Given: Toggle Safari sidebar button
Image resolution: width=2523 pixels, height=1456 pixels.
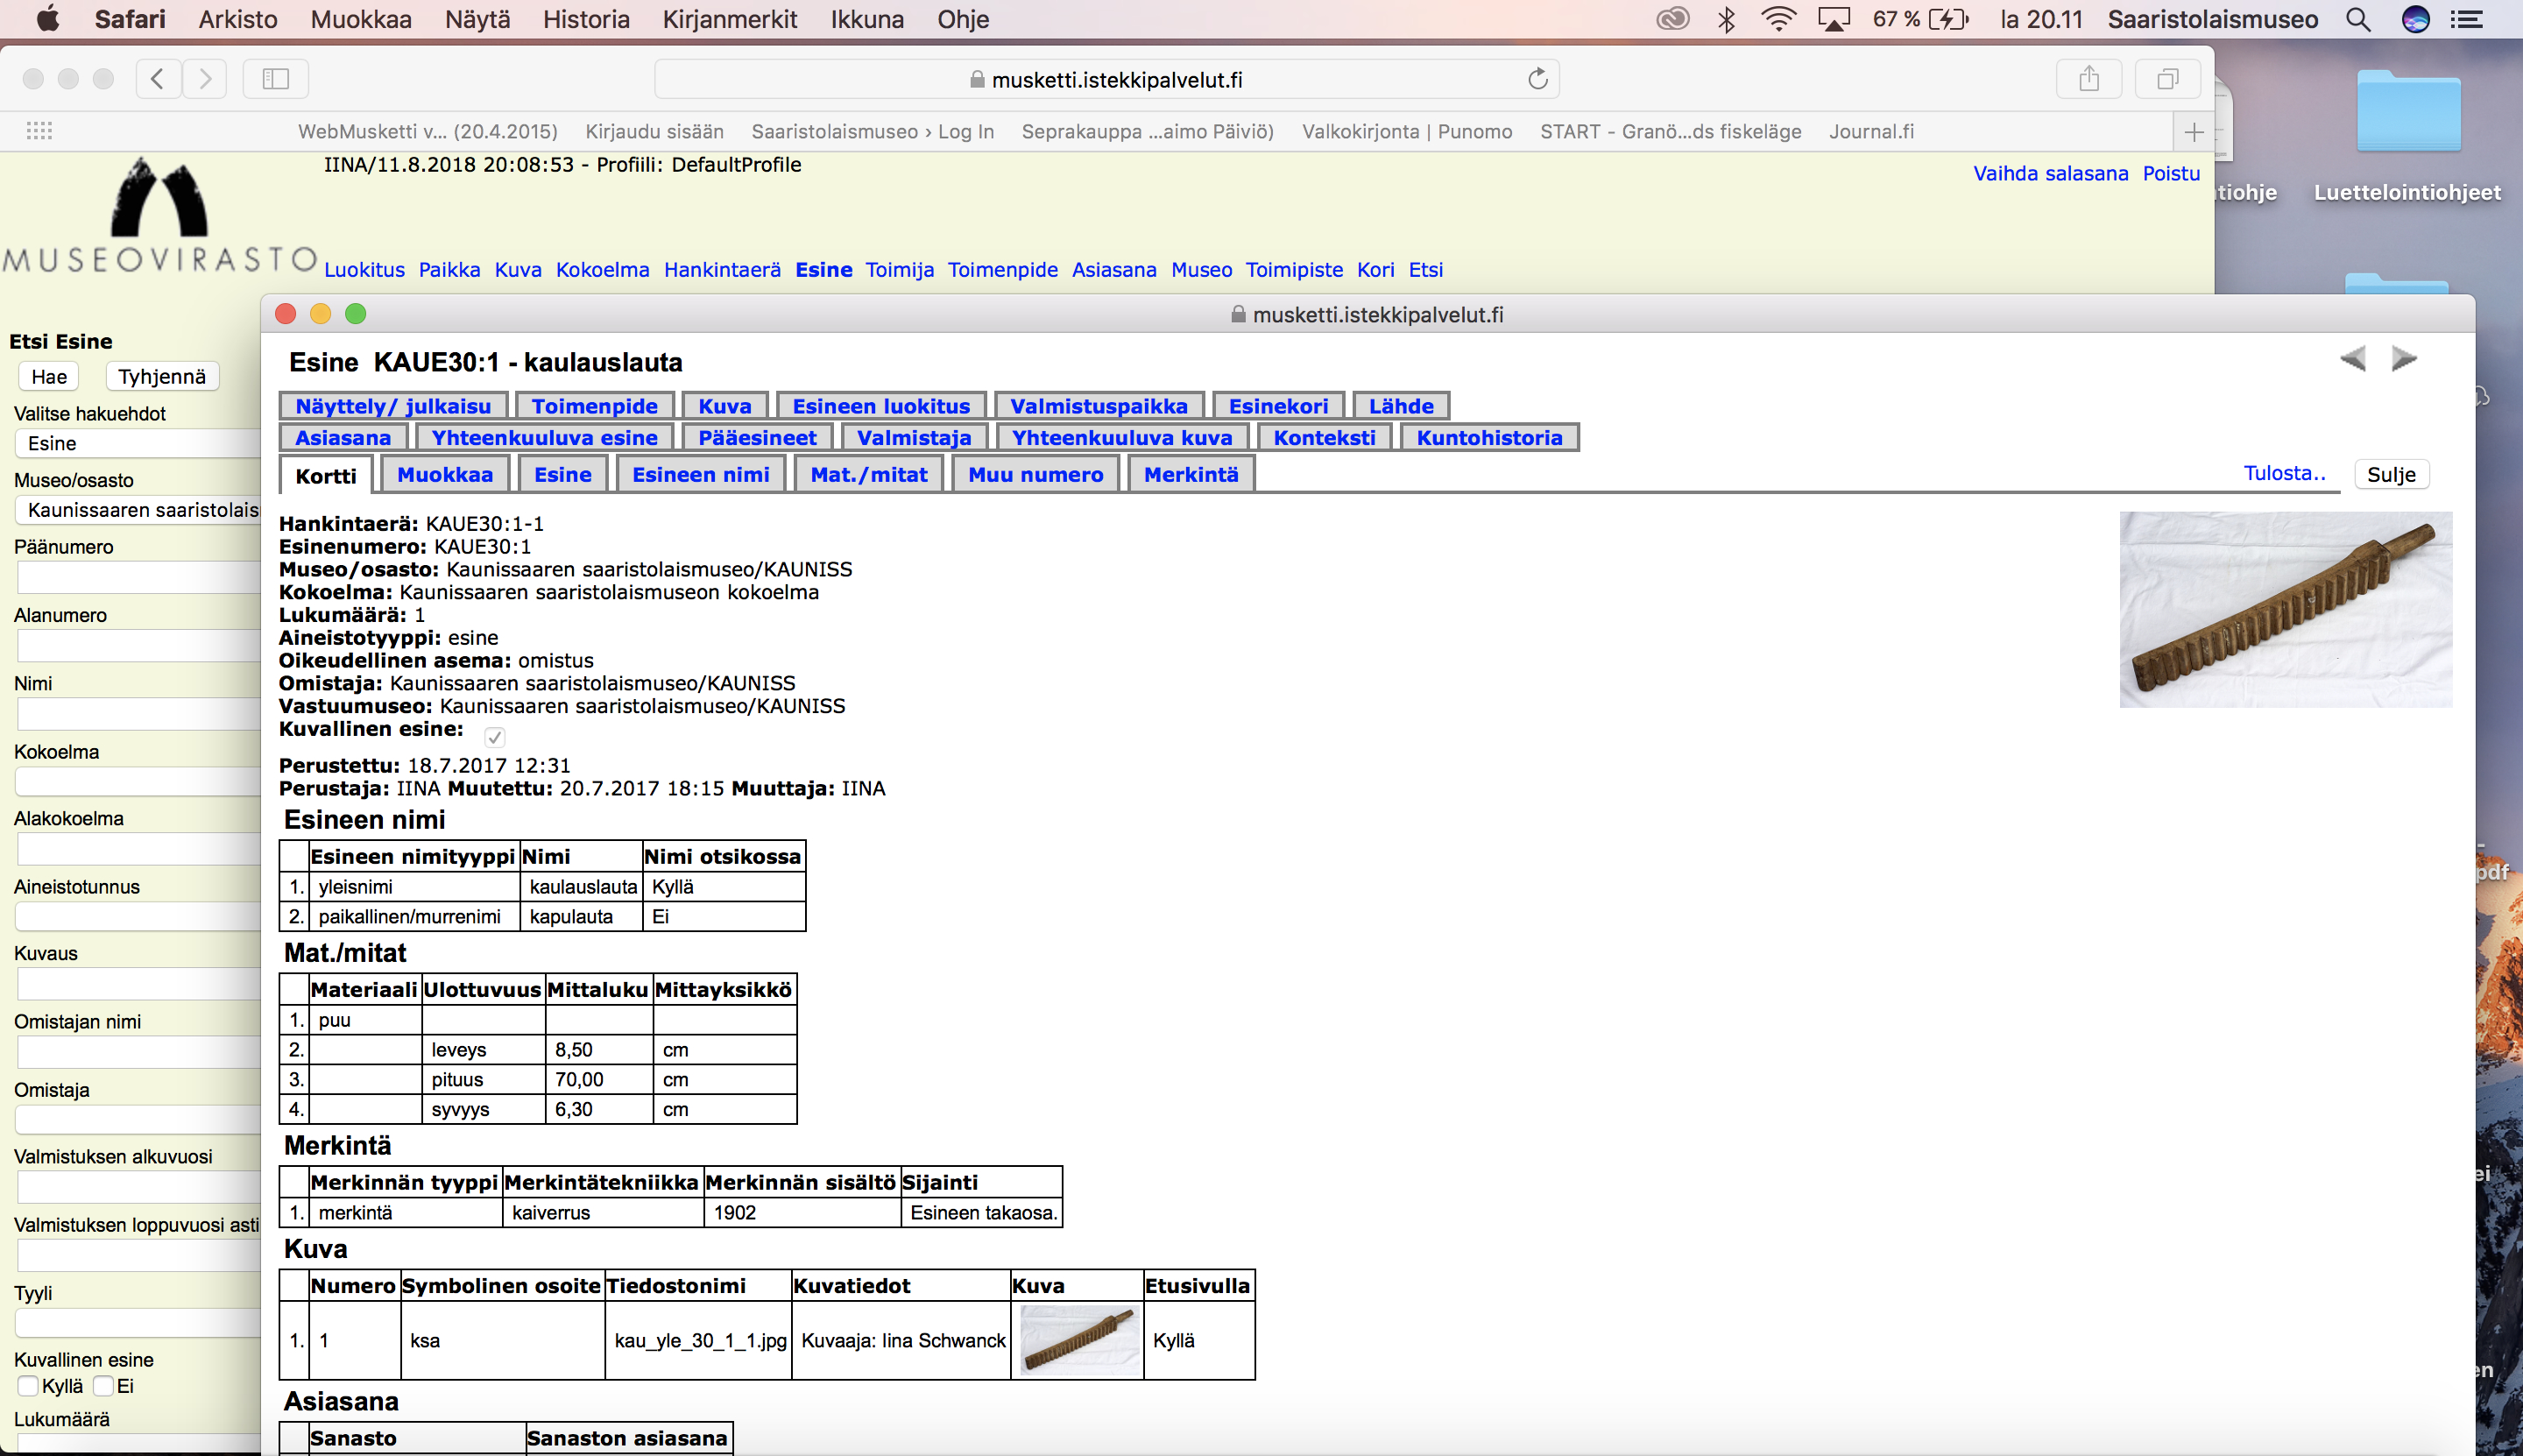Looking at the screenshot, I should pos(275,79).
